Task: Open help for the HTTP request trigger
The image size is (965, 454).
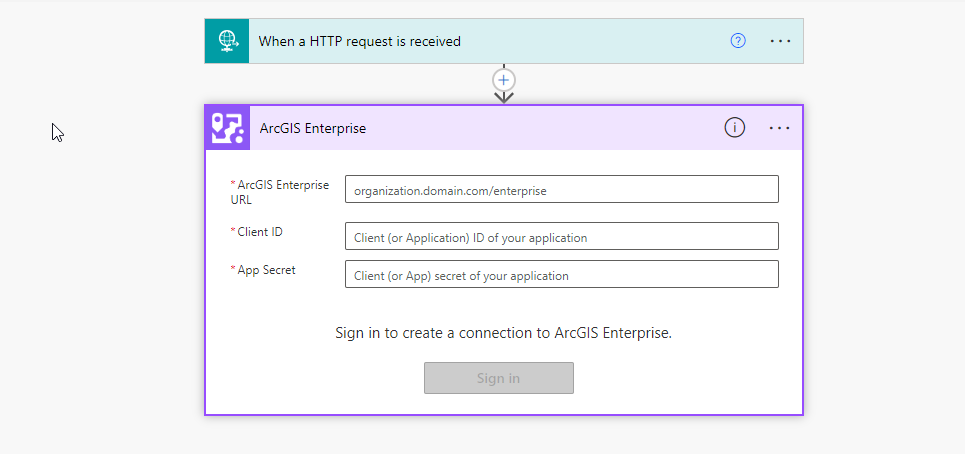Action: click(x=738, y=41)
